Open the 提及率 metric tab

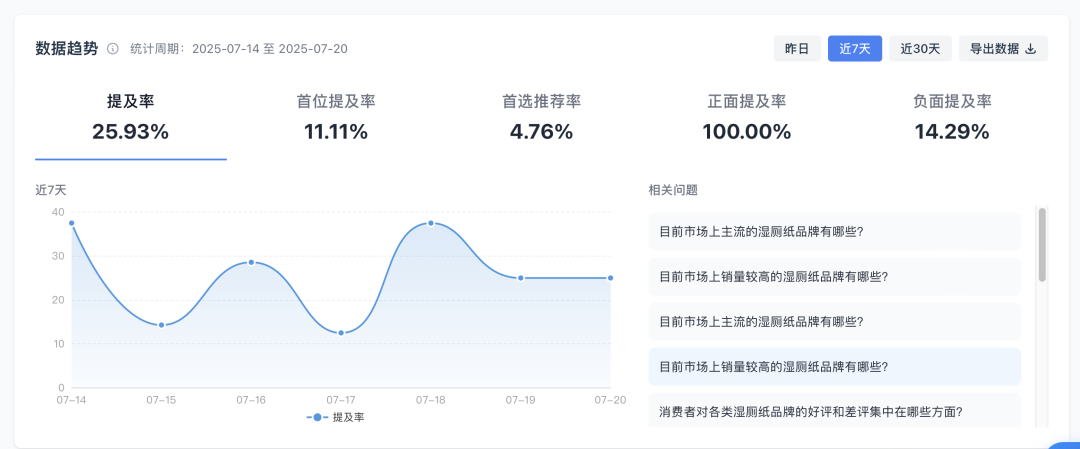(131, 117)
